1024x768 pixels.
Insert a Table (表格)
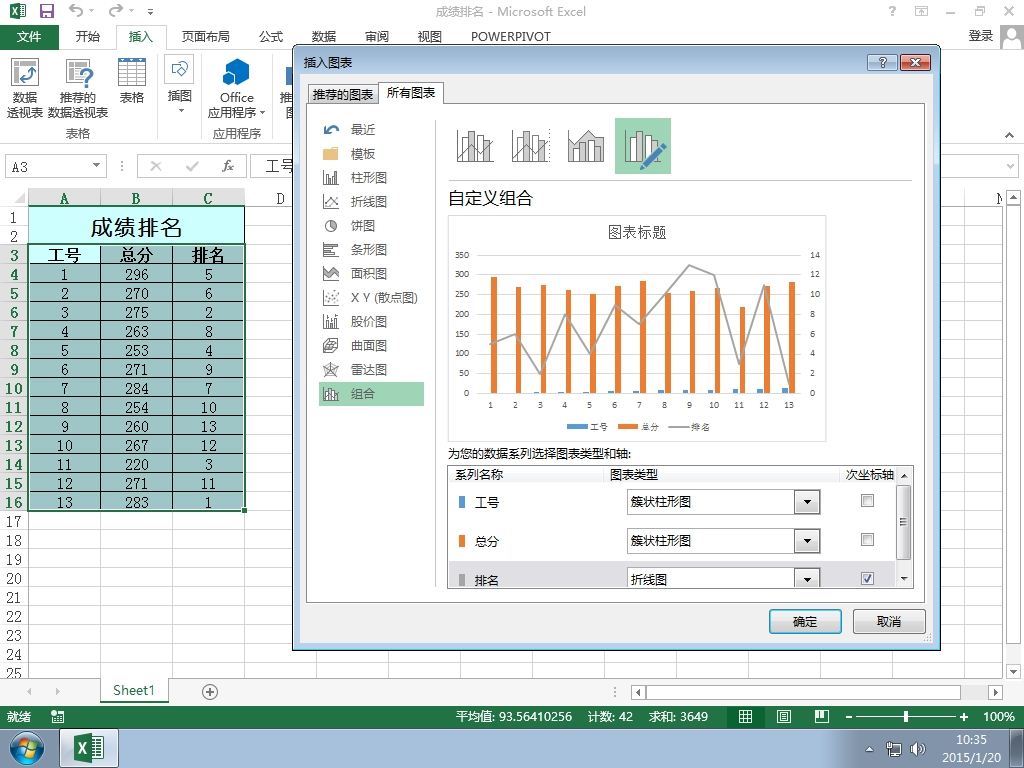[x=131, y=81]
